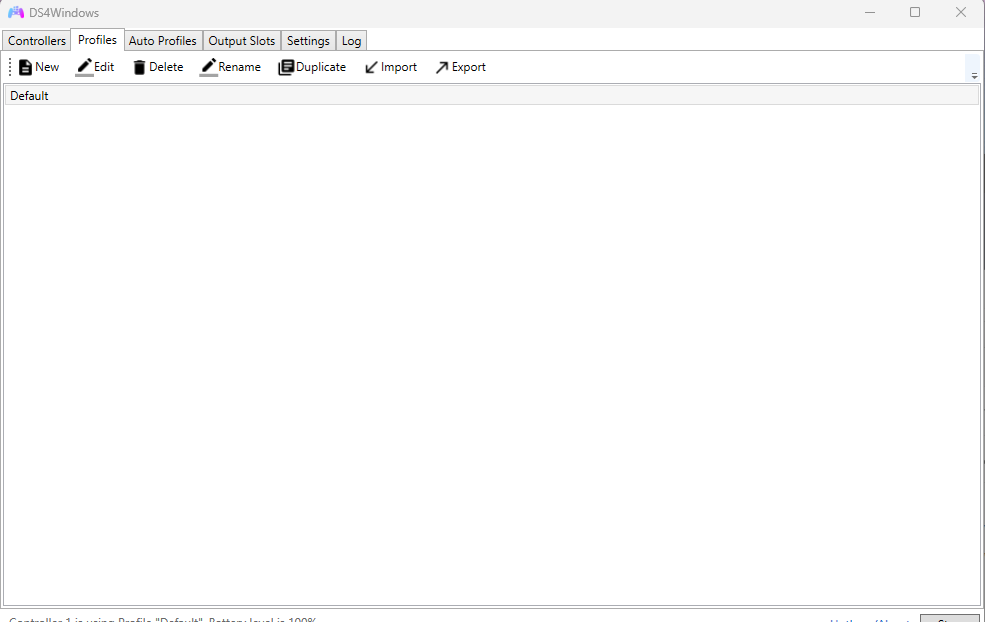Create a New profile
The height and width of the screenshot is (622, 985).
click(39, 67)
